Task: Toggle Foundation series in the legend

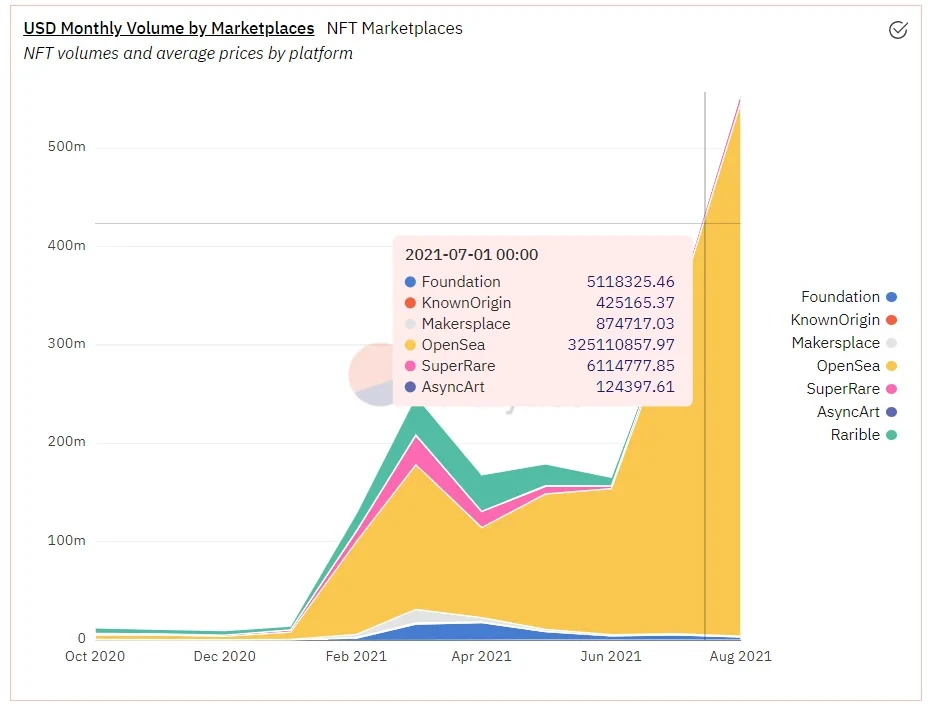Action: tap(840, 297)
